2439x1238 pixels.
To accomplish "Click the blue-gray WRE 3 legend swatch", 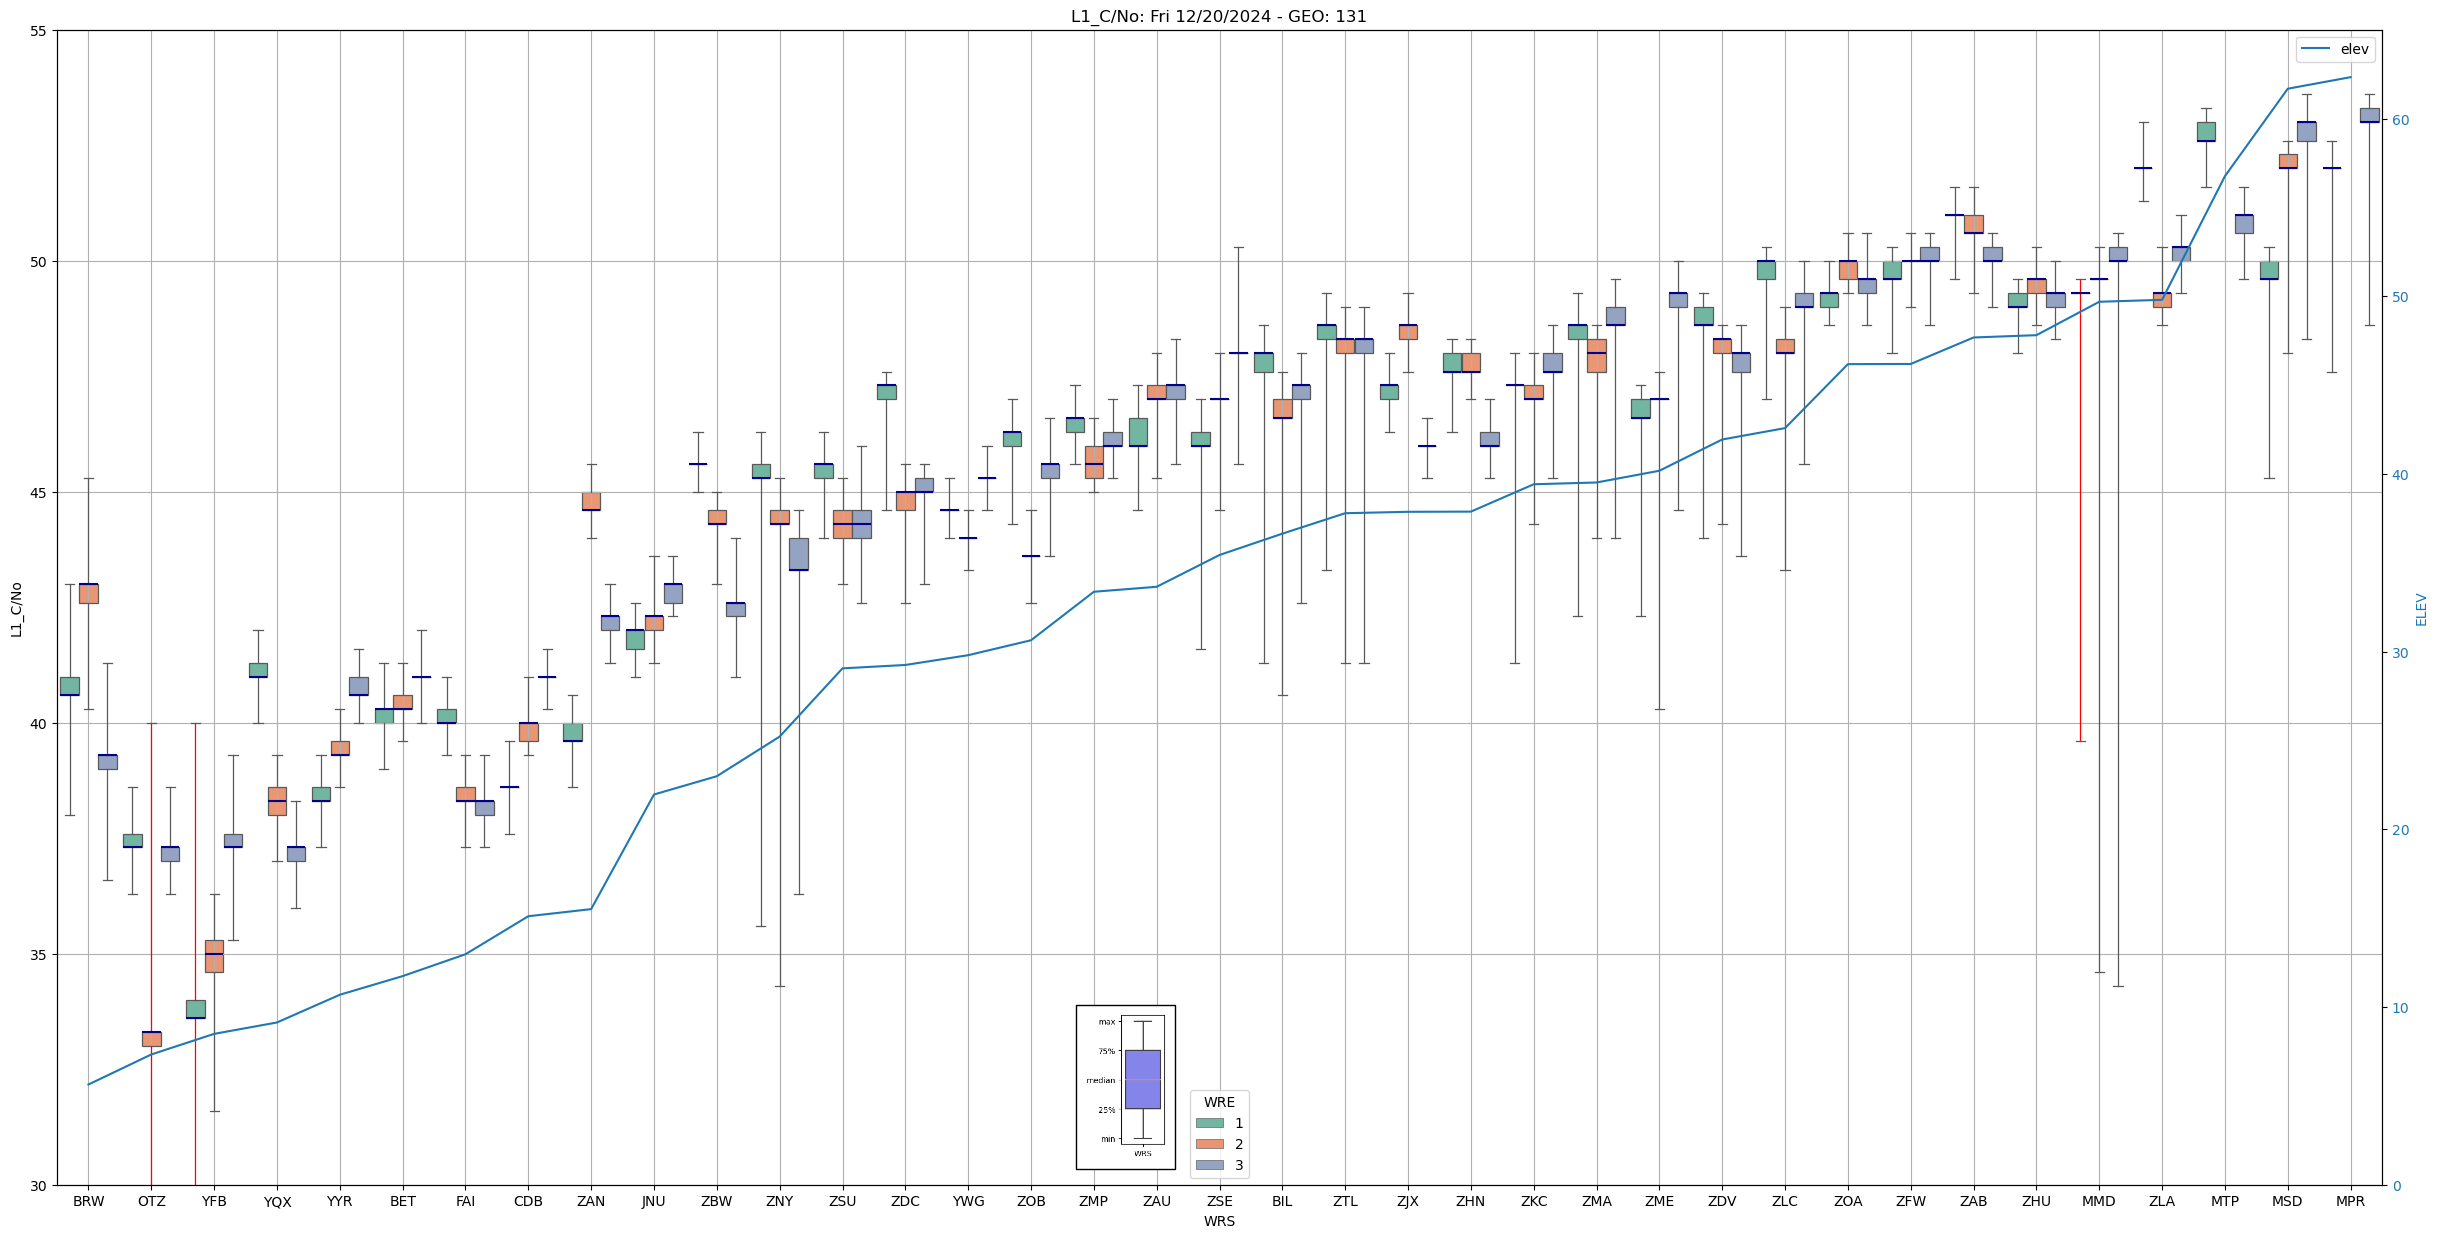I will pos(1209,1165).
